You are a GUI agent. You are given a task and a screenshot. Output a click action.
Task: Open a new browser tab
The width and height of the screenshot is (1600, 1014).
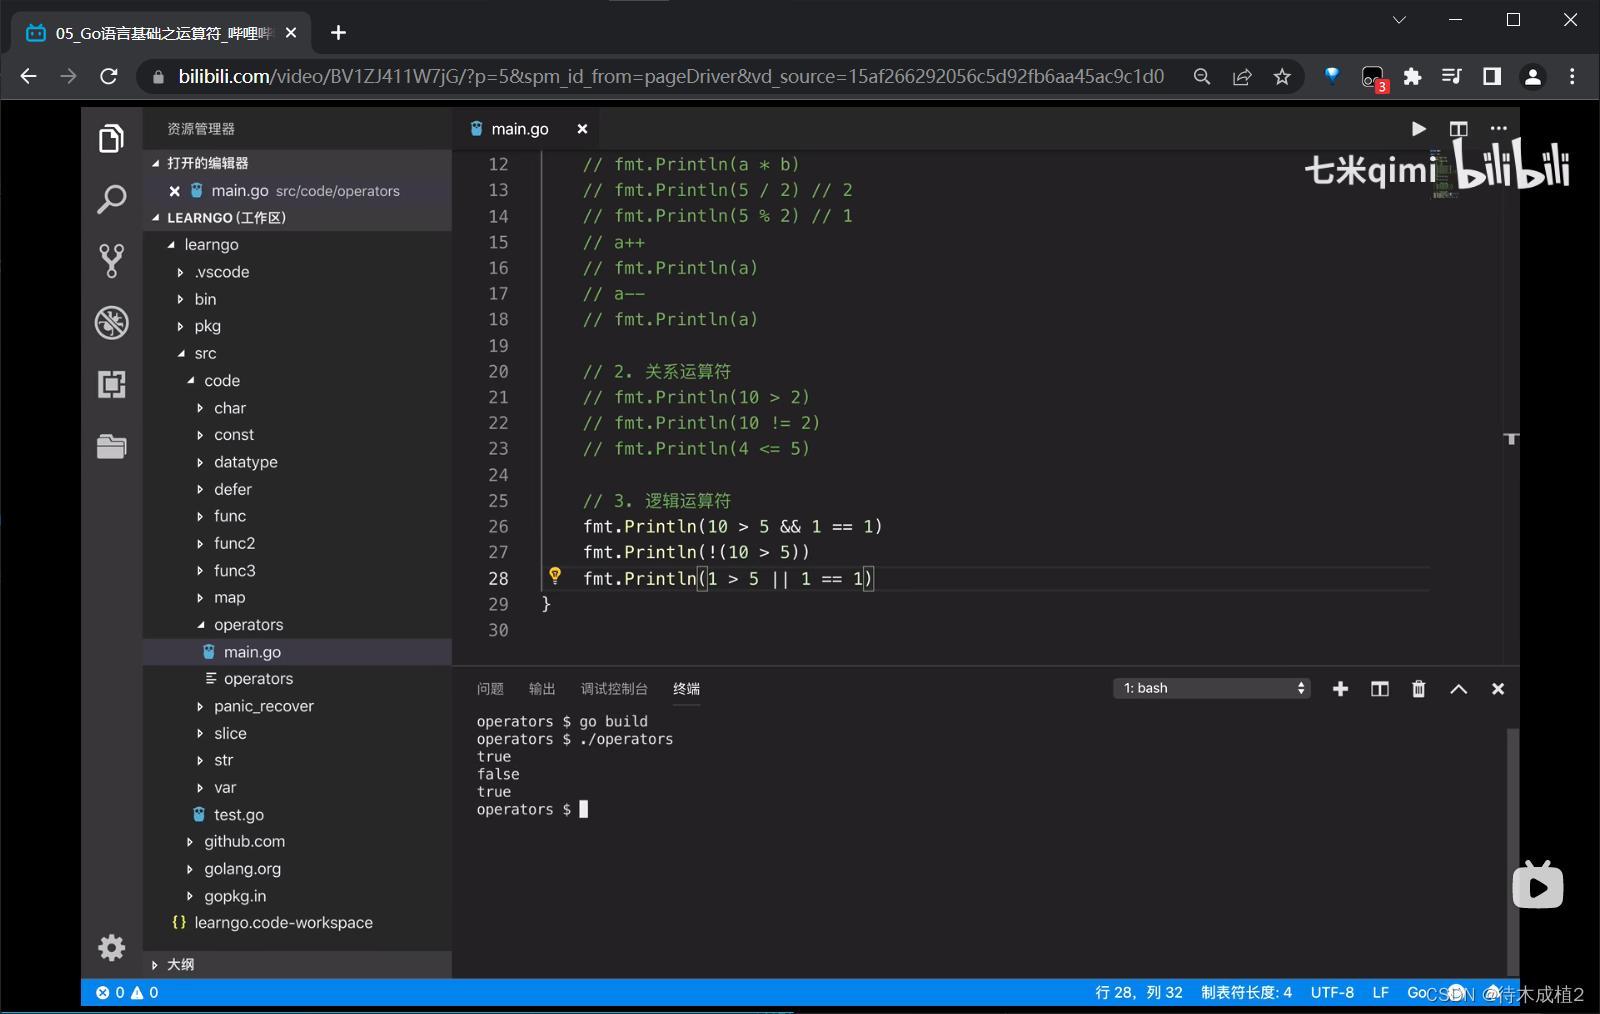click(x=338, y=33)
